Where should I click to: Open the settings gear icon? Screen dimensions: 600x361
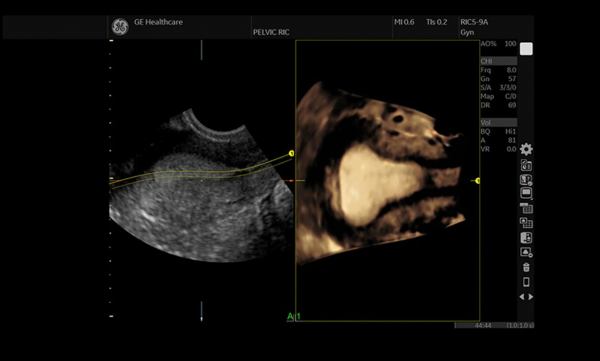click(526, 149)
